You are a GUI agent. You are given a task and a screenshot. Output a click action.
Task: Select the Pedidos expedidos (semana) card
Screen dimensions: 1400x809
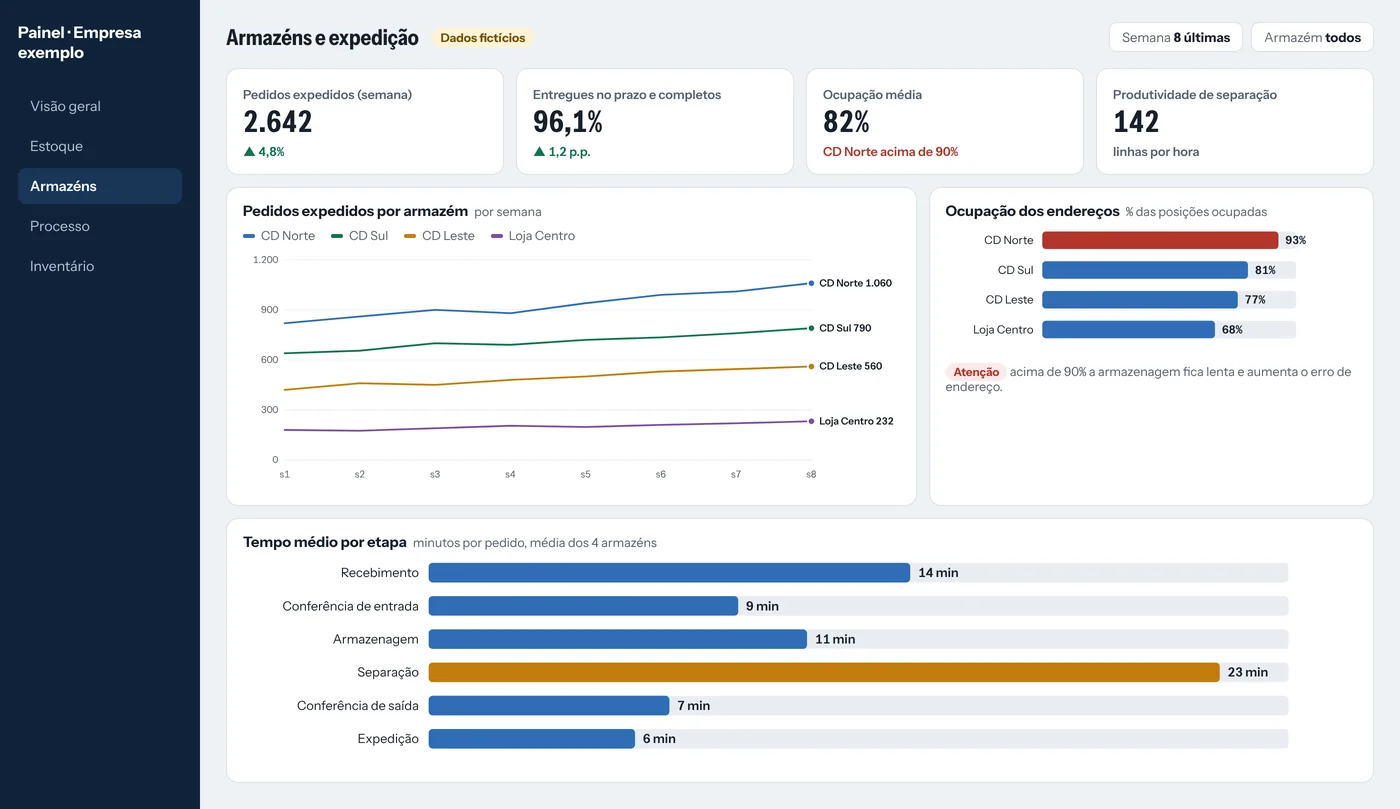[365, 121]
